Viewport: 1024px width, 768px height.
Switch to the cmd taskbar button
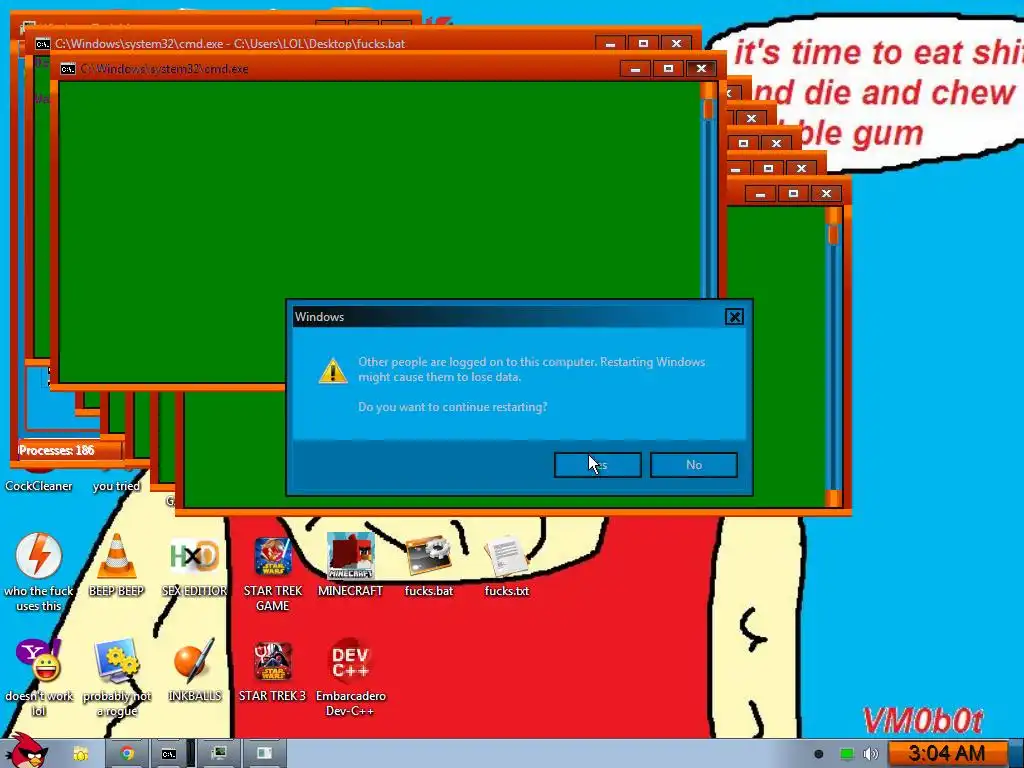coord(168,754)
